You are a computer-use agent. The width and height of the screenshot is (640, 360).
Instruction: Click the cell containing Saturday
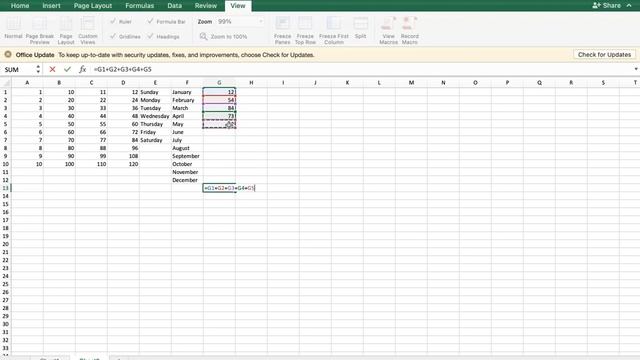(155, 140)
